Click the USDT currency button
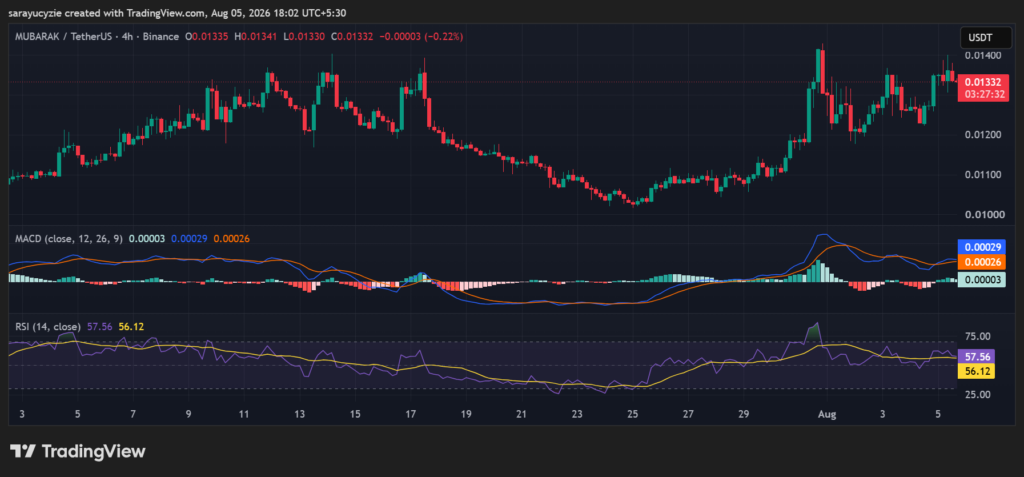Image resolution: width=1024 pixels, height=477 pixels. (984, 38)
